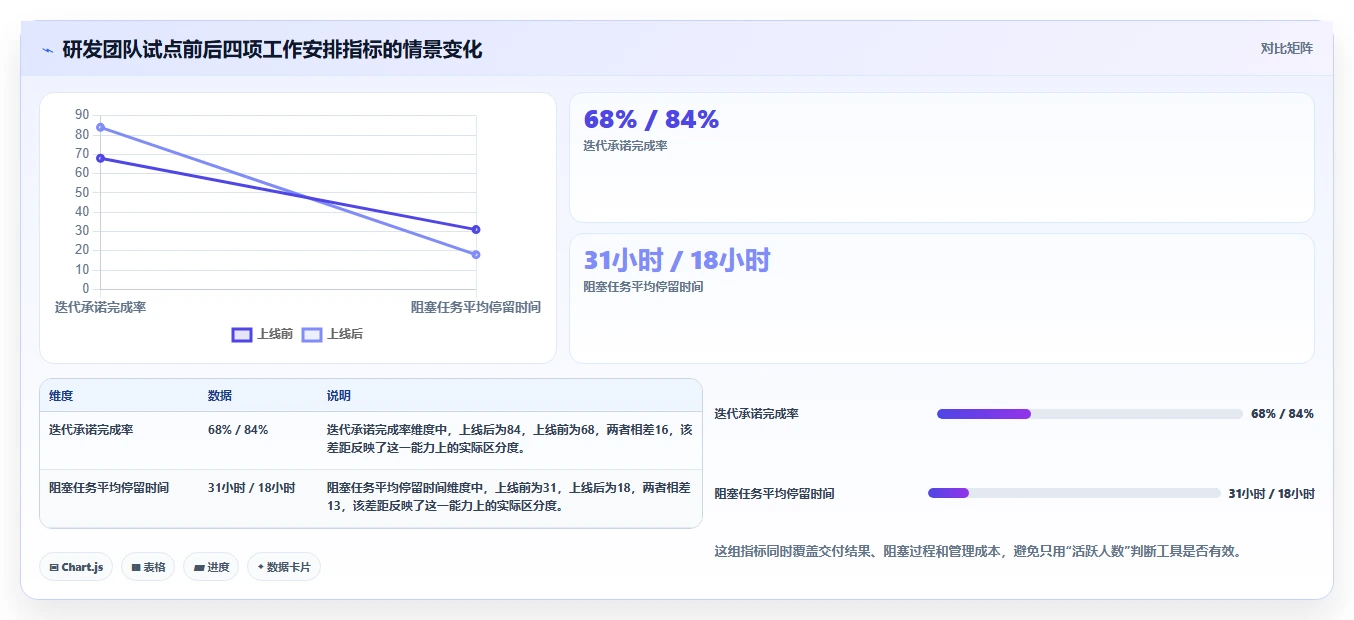Click the 上线后 data point at 18
Image resolution: width=1354 pixels, height=620 pixels.
[476, 254]
